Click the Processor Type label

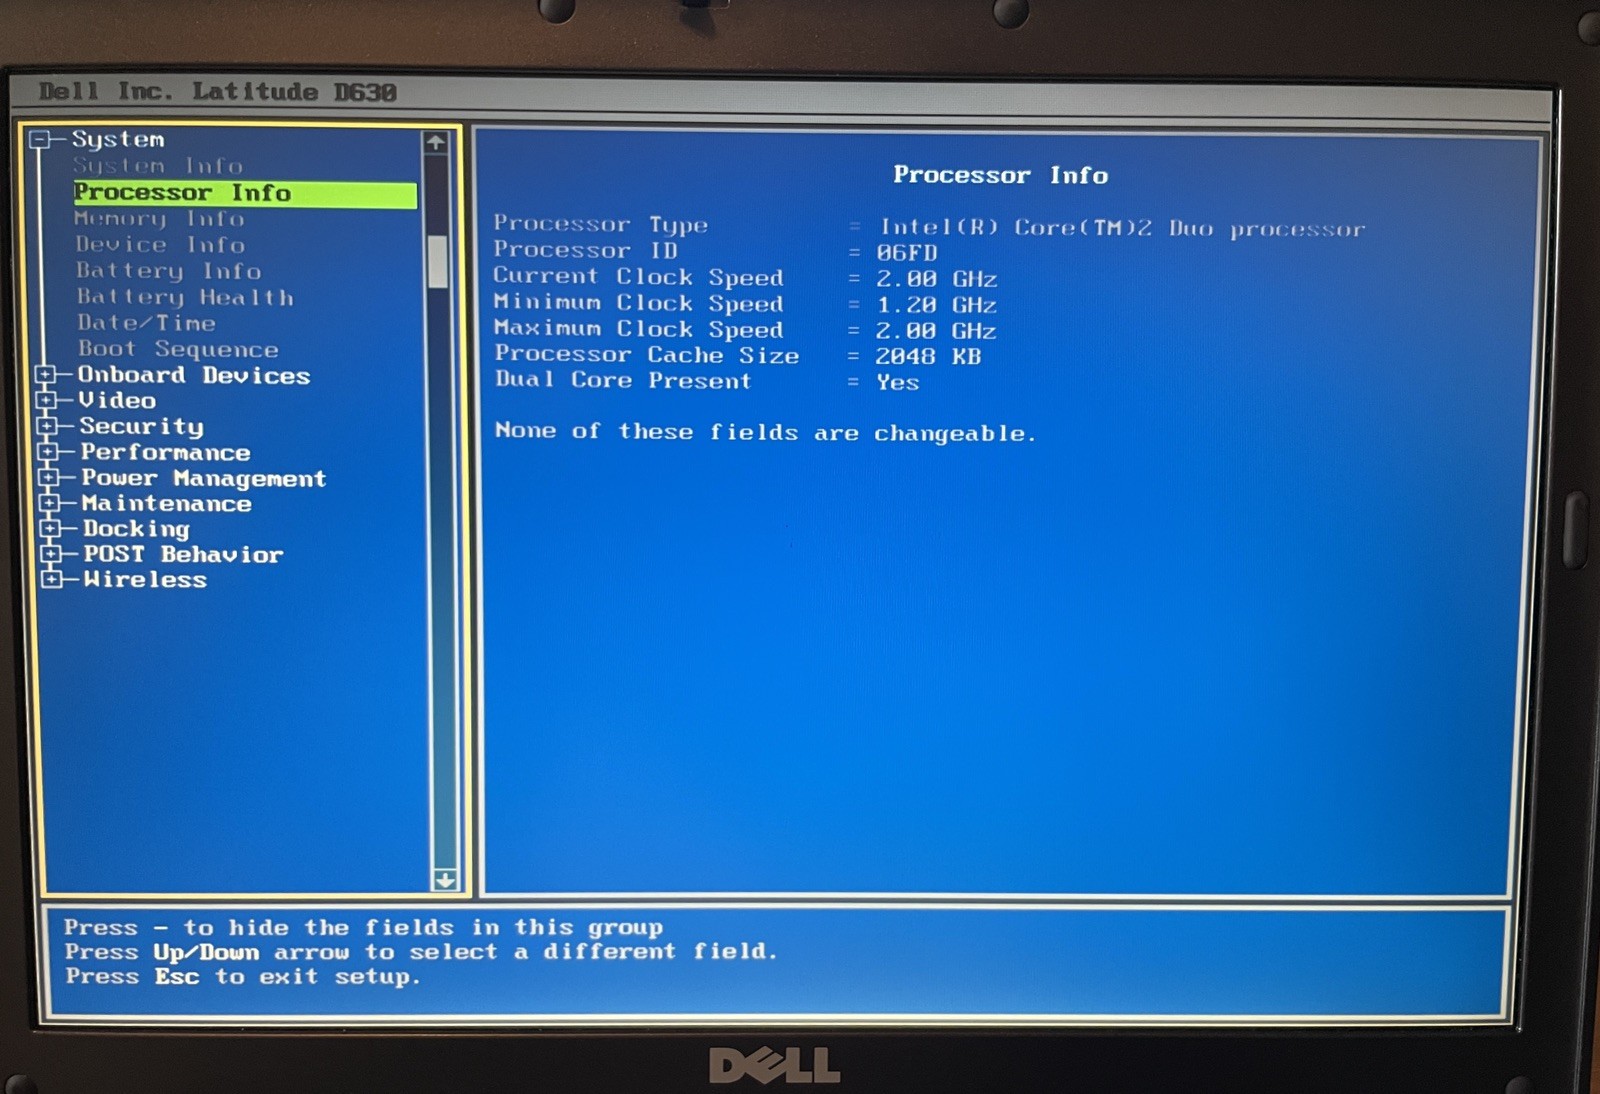pyautogui.click(x=600, y=224)
